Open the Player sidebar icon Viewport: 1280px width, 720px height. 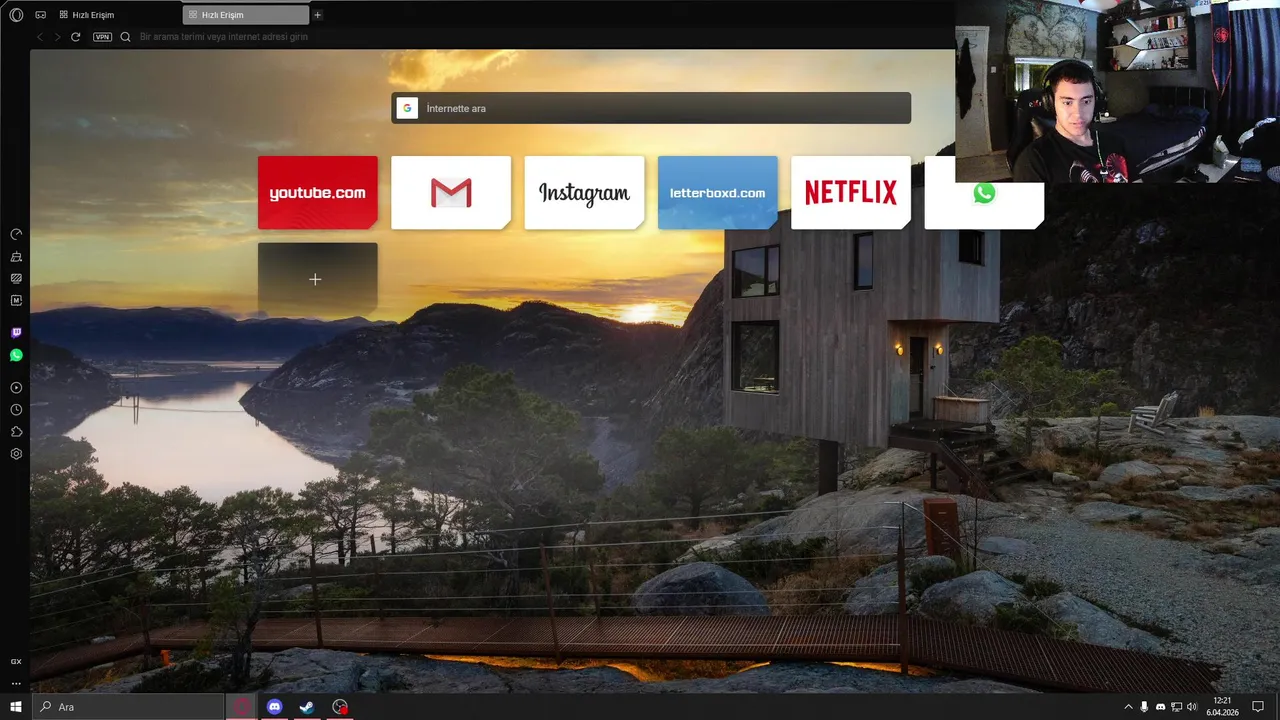point(16,387)
